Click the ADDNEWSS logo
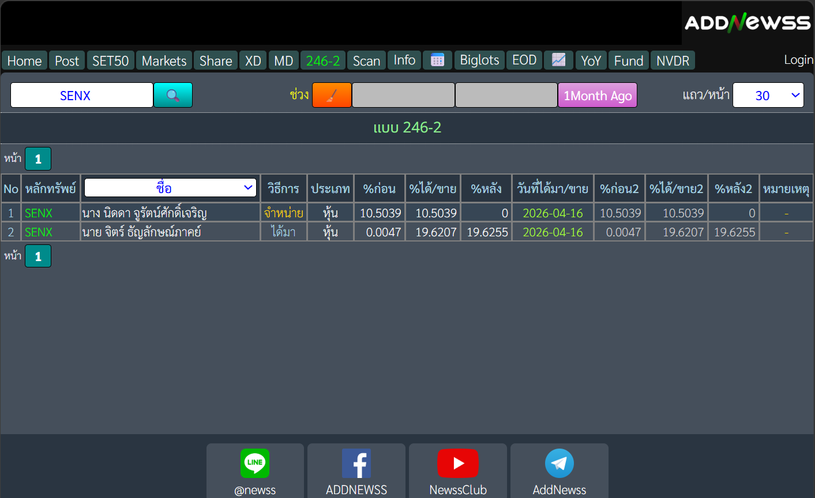This screenshot has width=815, height=498. (746, 22)
